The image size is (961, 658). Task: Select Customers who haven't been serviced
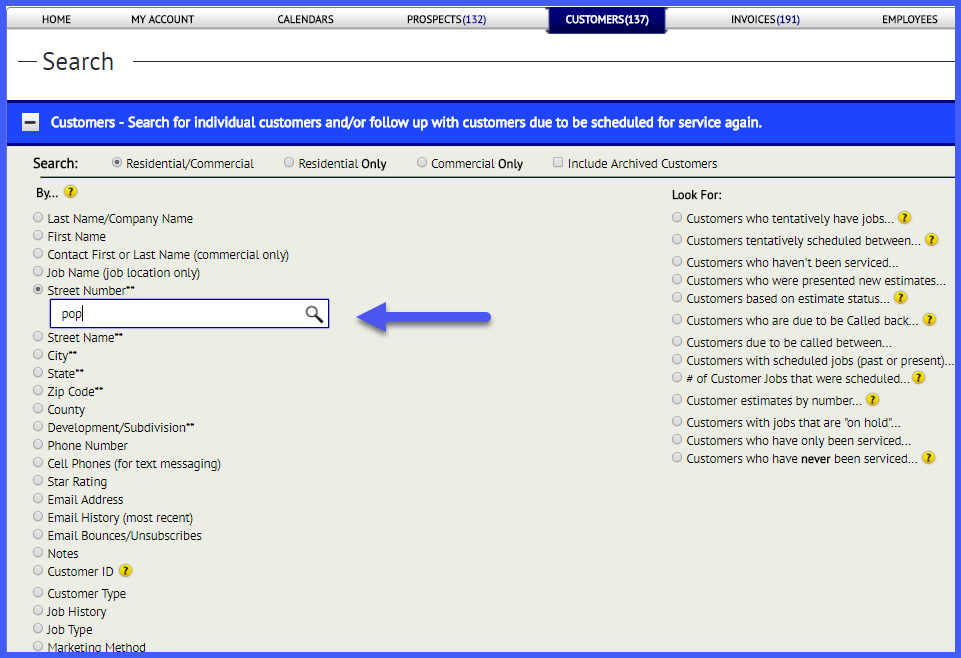(x=677, y=262)
